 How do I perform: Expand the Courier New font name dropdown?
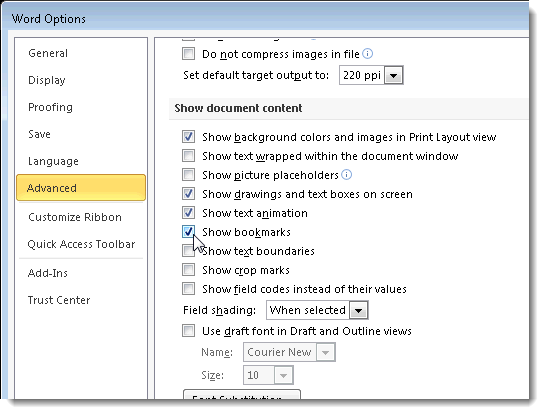tap(325, 352)
